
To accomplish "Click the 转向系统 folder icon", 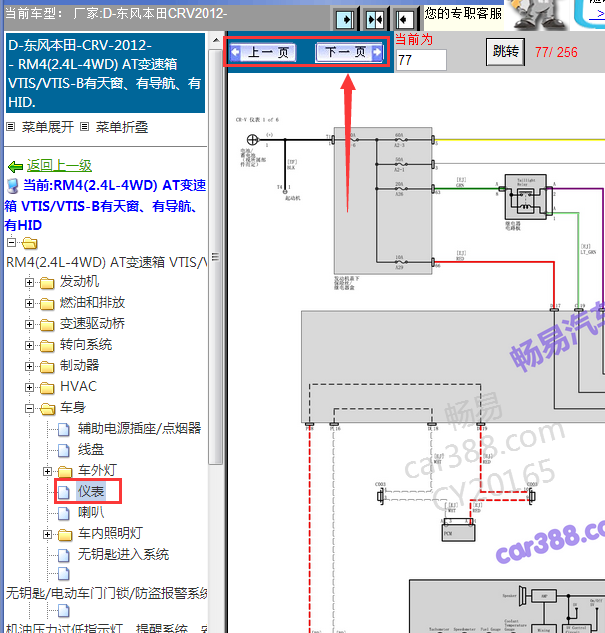I will (x=47, y=346).
